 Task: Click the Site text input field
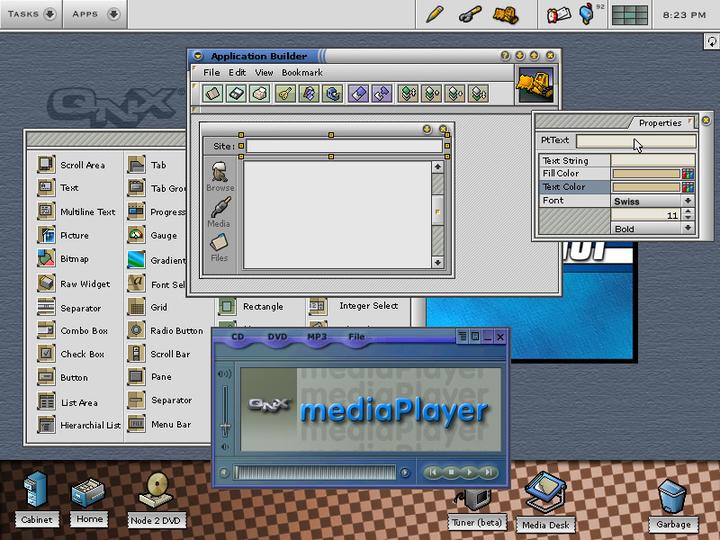(x=343, y=146)
